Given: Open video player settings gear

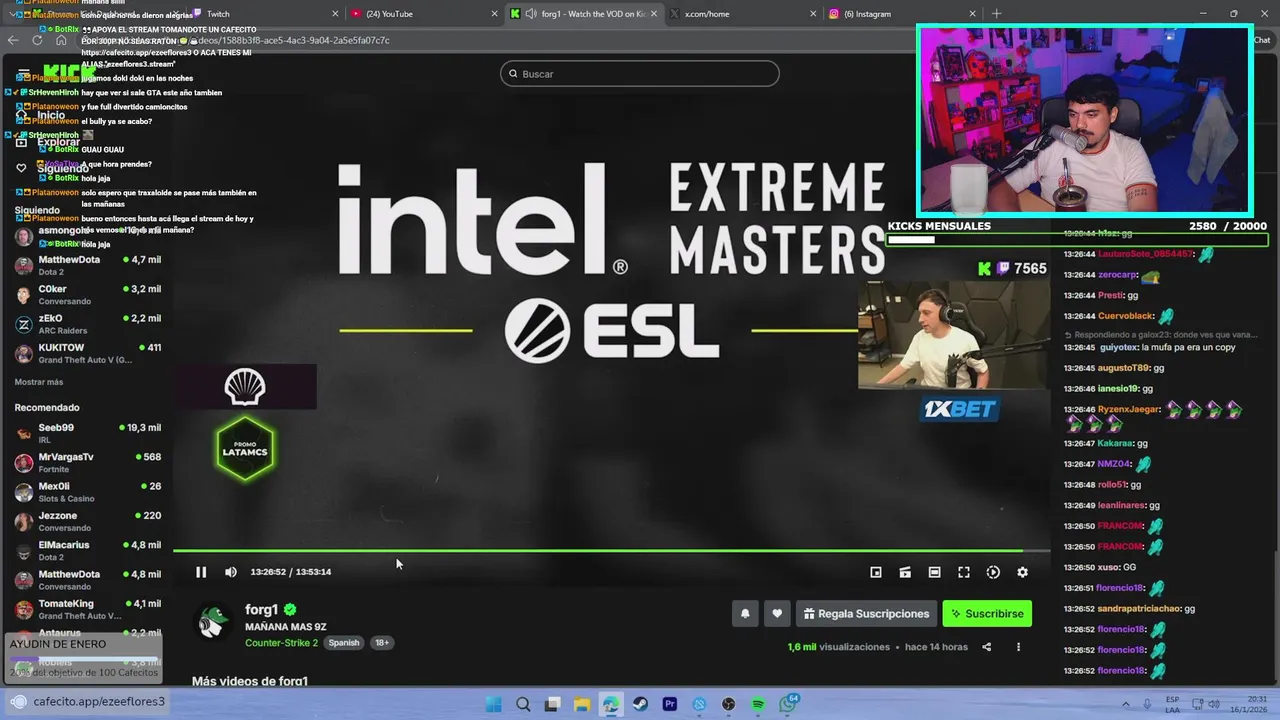Looking at the screenshot, I should click(x=1022, y=572).
